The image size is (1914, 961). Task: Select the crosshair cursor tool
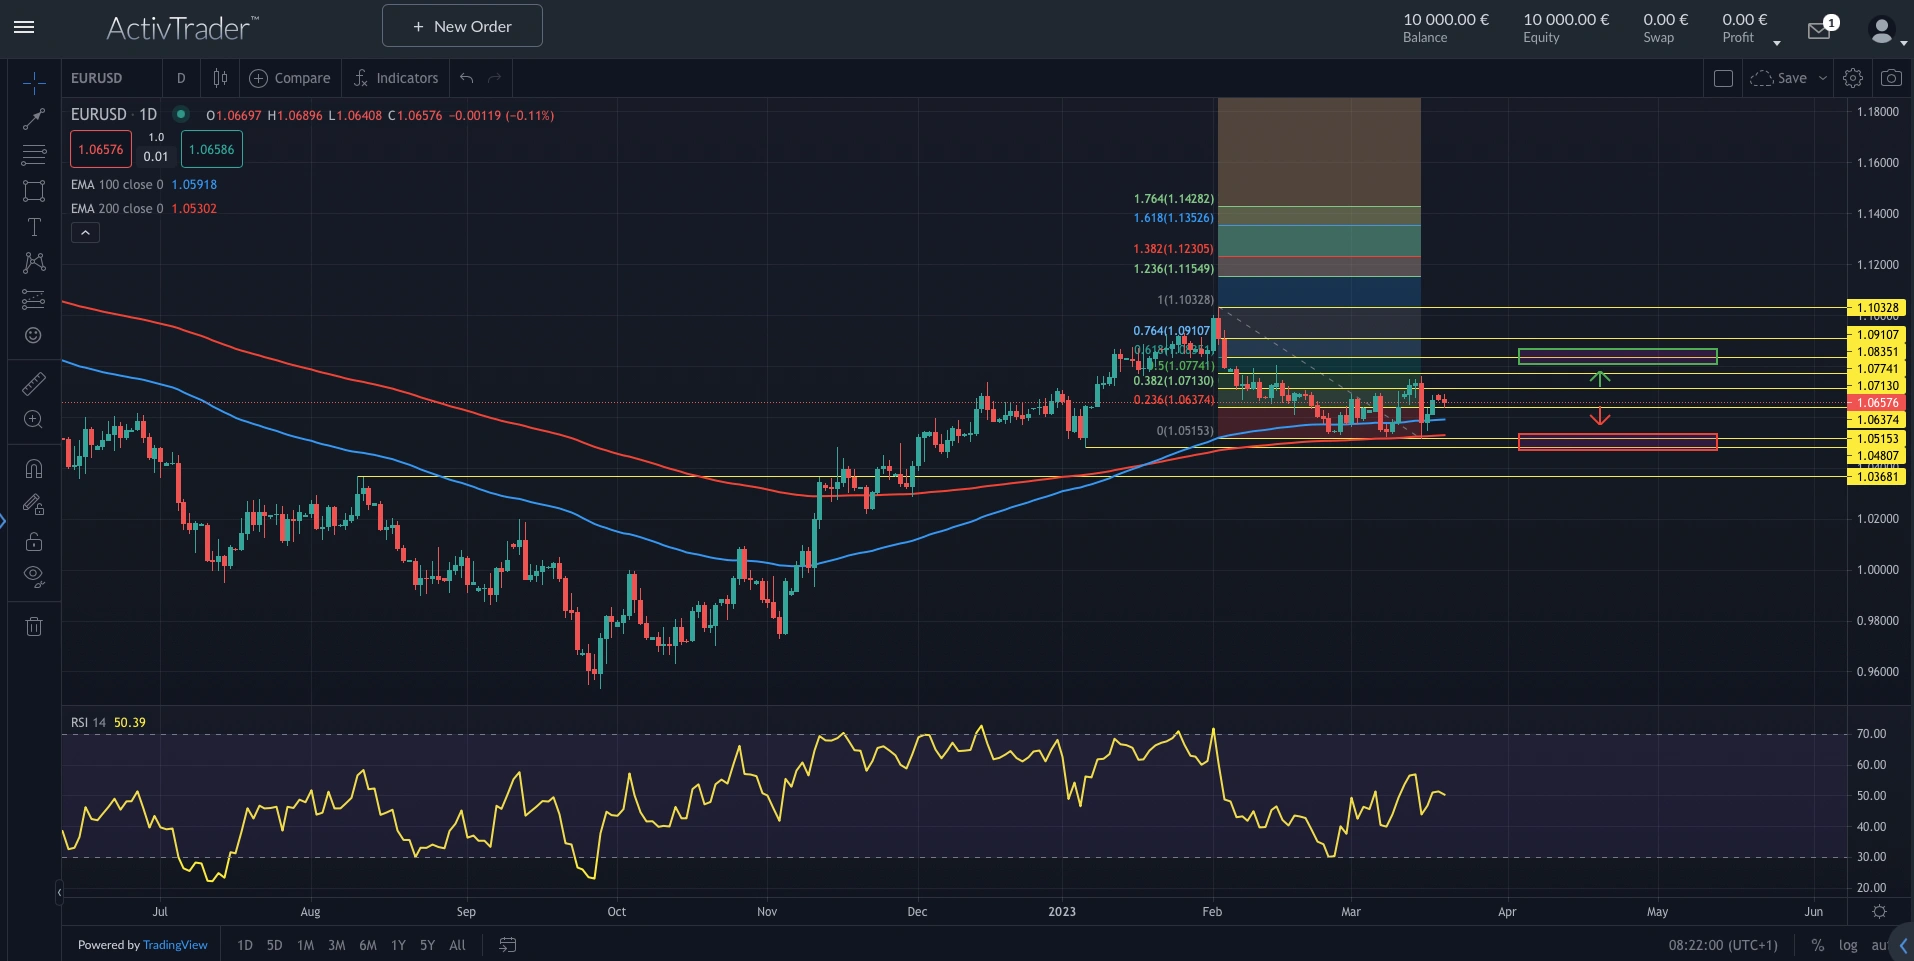[x=33, y=82]
